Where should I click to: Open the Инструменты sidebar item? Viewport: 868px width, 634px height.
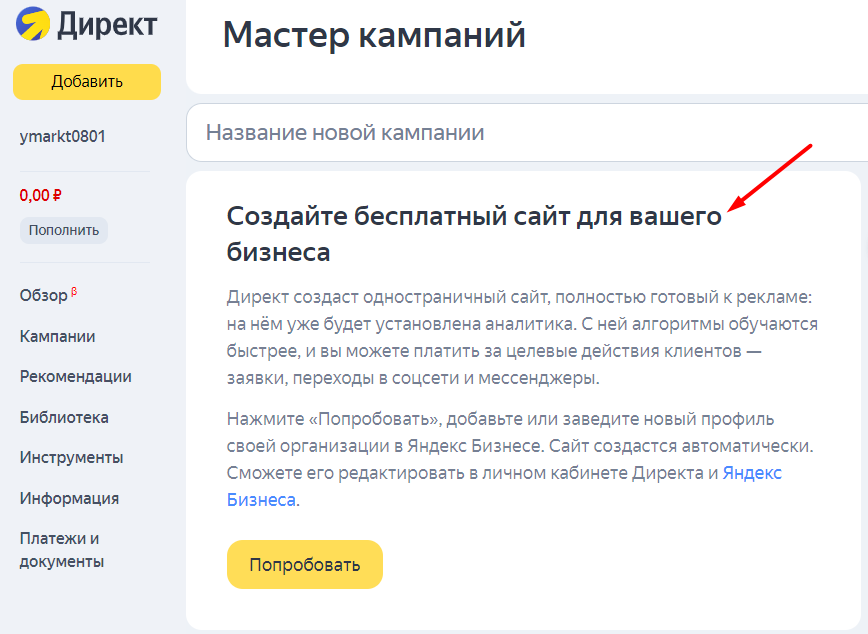coord(71,457)
